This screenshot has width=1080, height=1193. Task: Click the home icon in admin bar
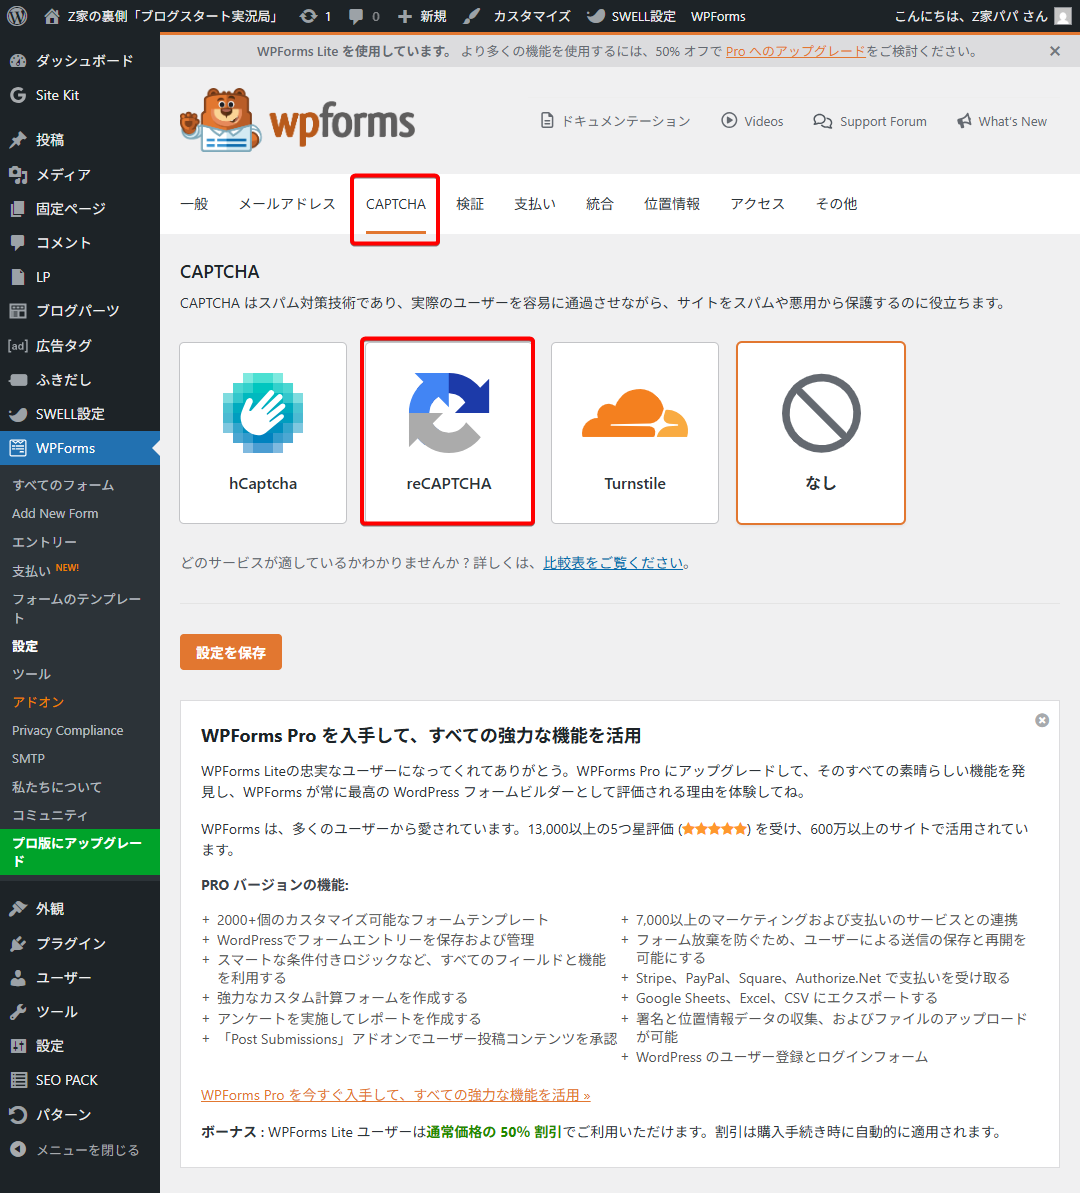coord(52,16)
